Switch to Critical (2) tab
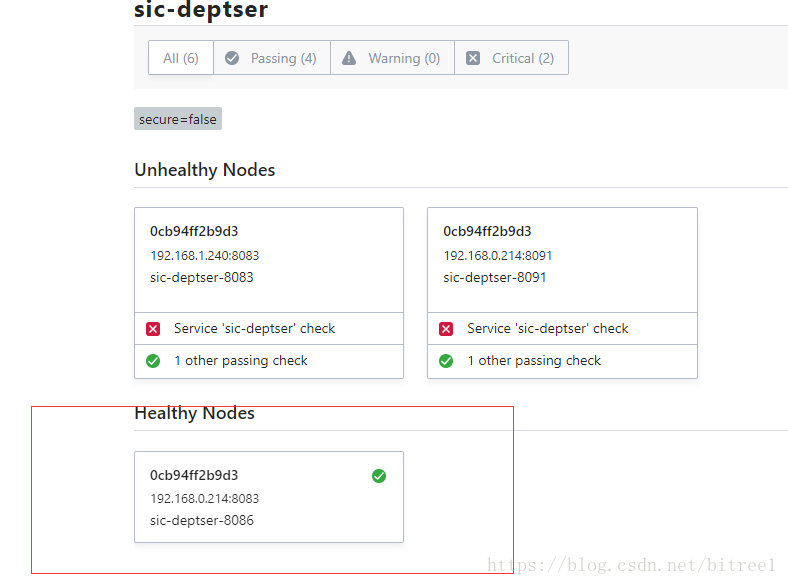 point(511,58)
